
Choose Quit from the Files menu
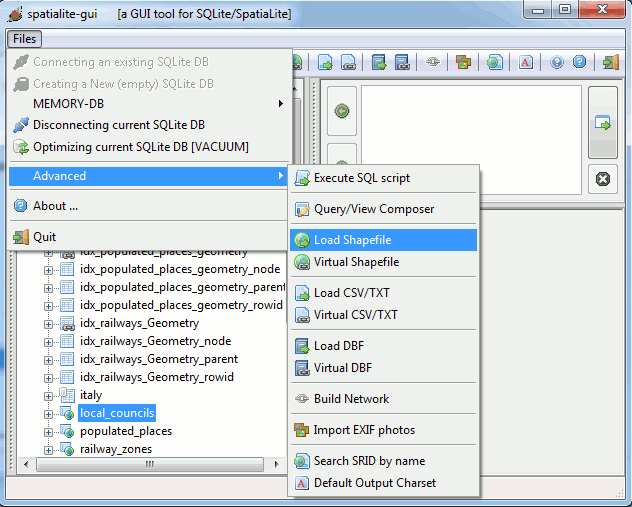[149, 237]
